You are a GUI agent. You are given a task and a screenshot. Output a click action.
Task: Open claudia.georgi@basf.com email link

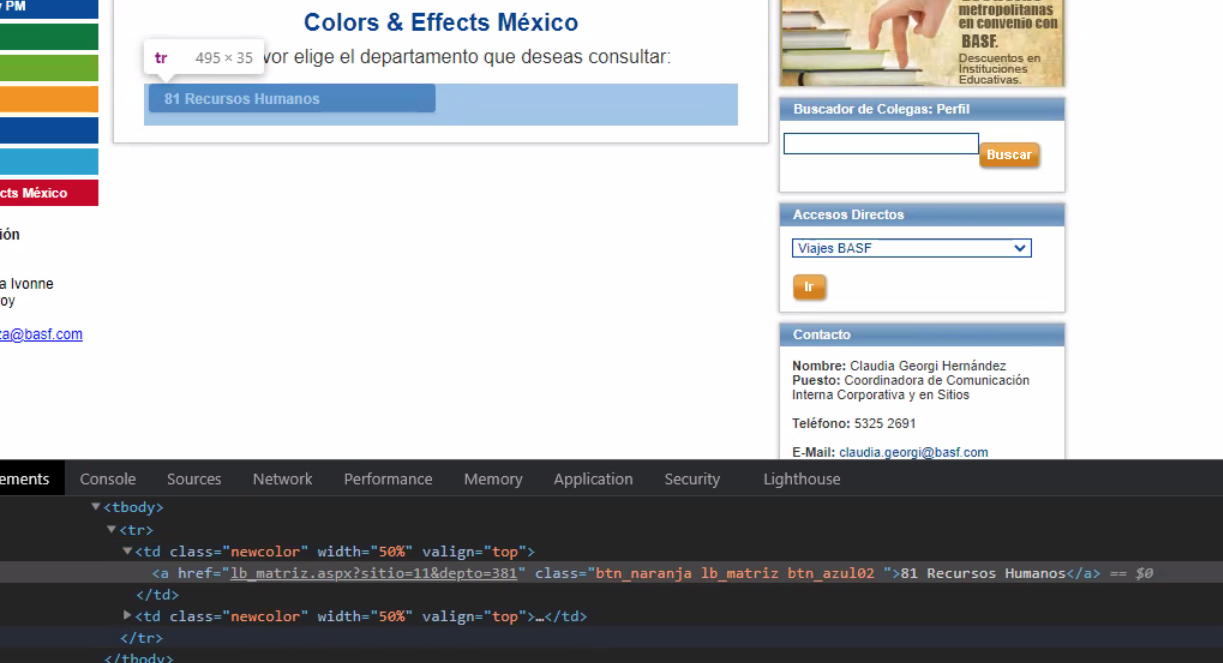913,452
